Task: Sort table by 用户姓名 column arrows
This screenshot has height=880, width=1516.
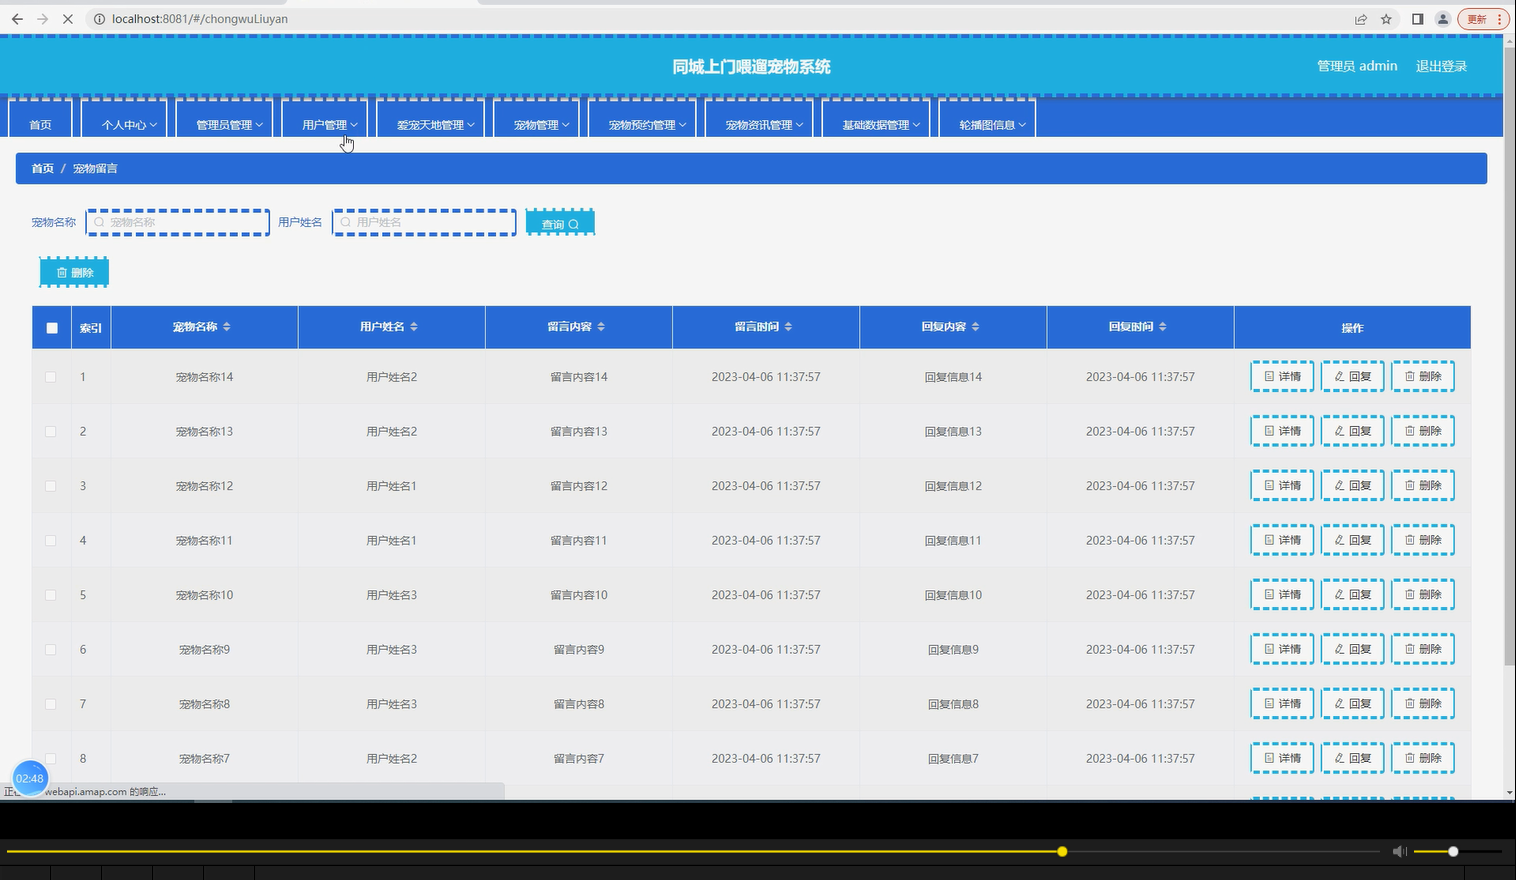Action: [414, 327]
